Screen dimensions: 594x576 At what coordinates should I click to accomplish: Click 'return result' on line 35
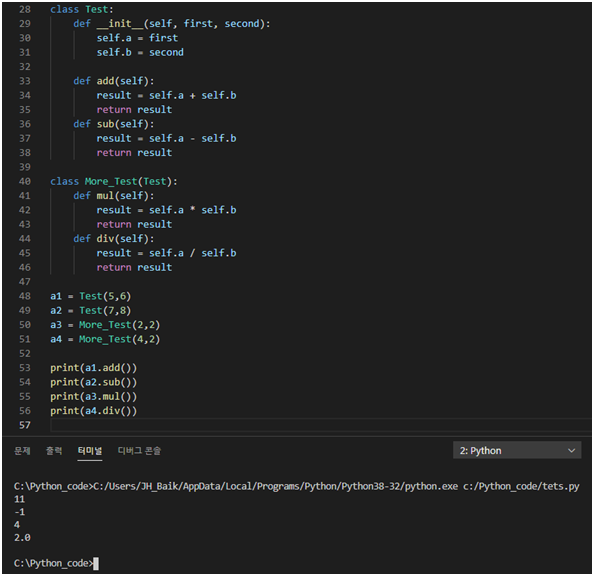[134, 110]
